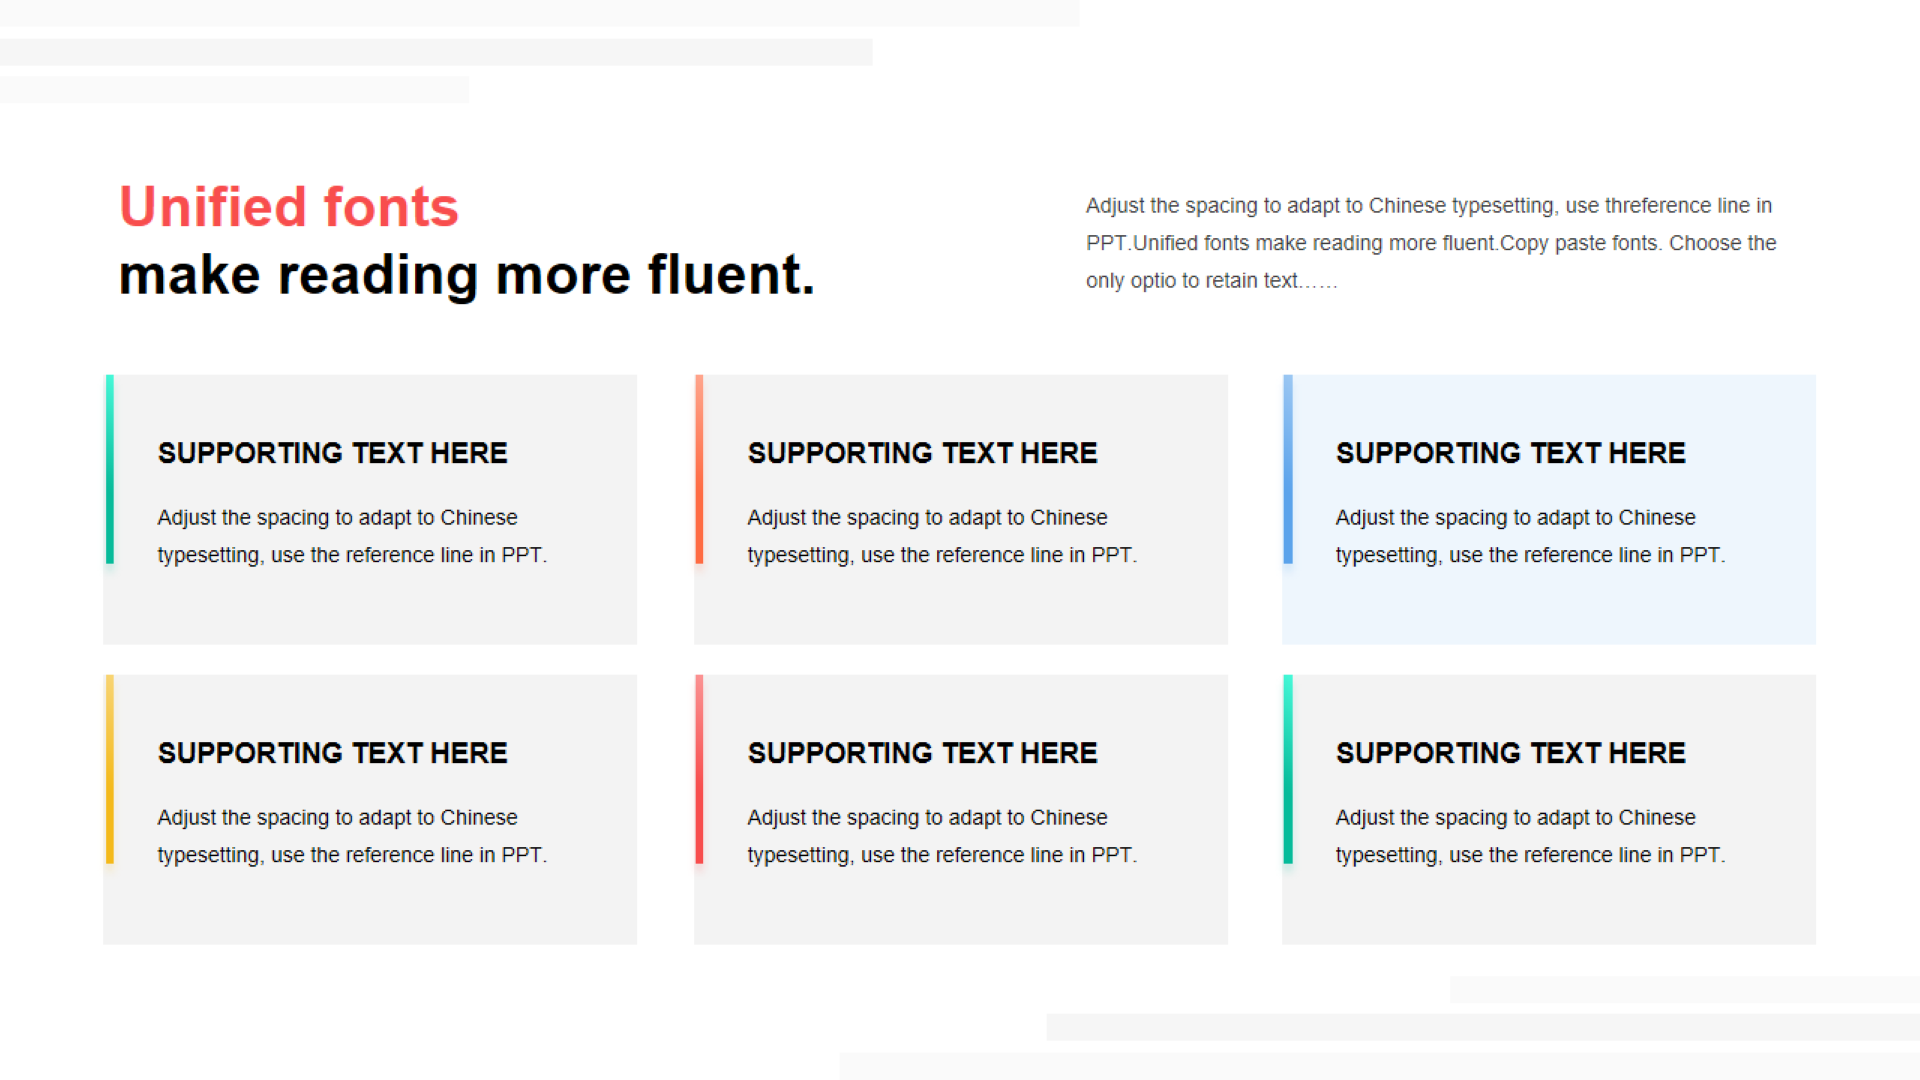Click the body text in the yellow-bar card
Viewport: 1920px width, 1080px height.
(352, 836)
